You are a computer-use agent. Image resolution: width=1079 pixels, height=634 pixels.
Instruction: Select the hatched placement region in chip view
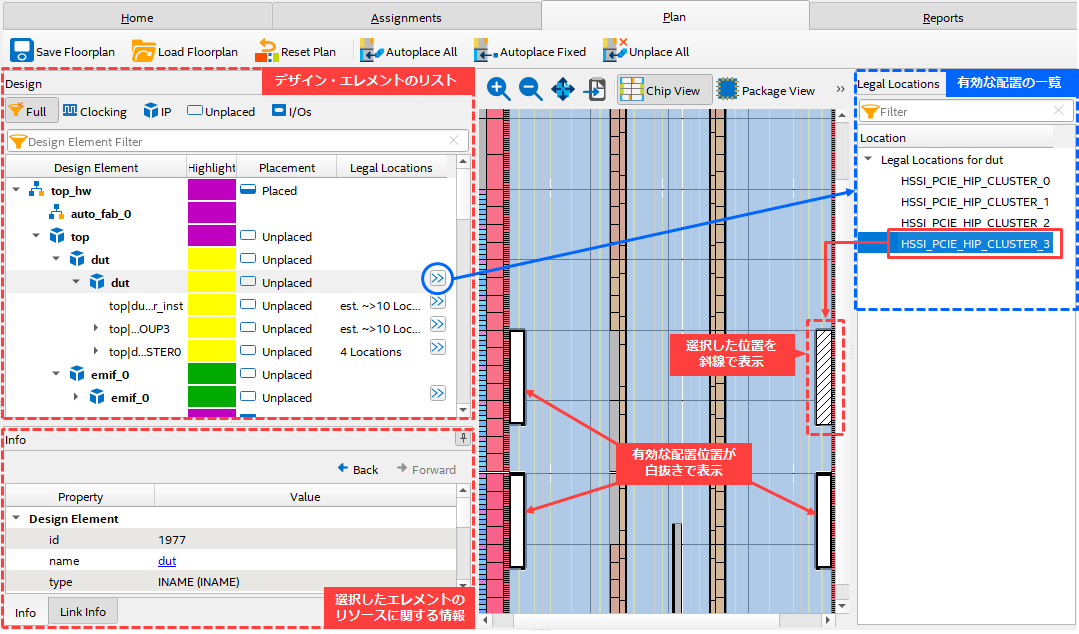click(x=824, y=377)
